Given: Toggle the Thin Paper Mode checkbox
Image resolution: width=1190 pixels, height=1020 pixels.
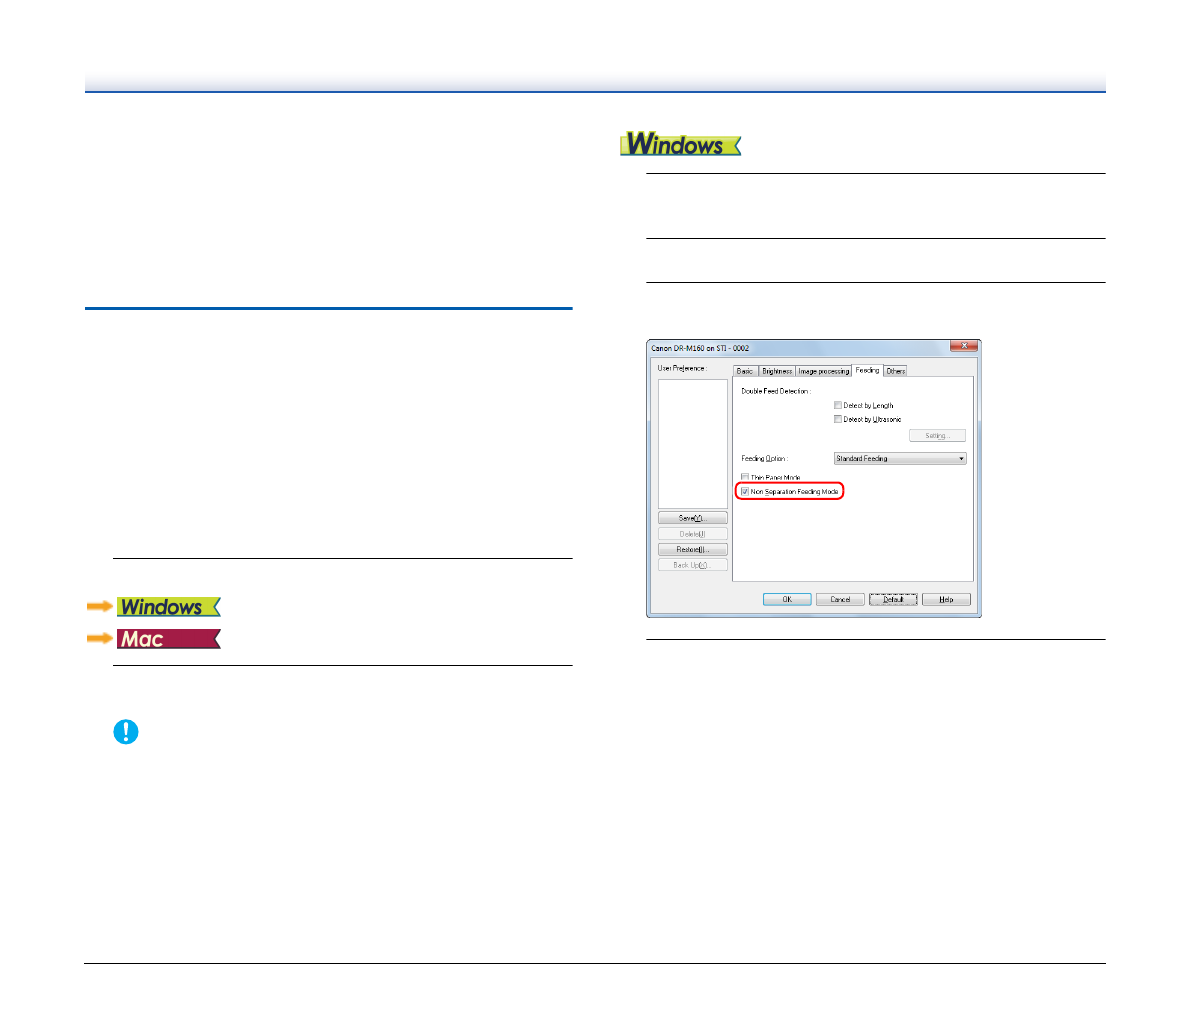Looking at the screenshot, I should pyautogui.click(x=745, y=477).
